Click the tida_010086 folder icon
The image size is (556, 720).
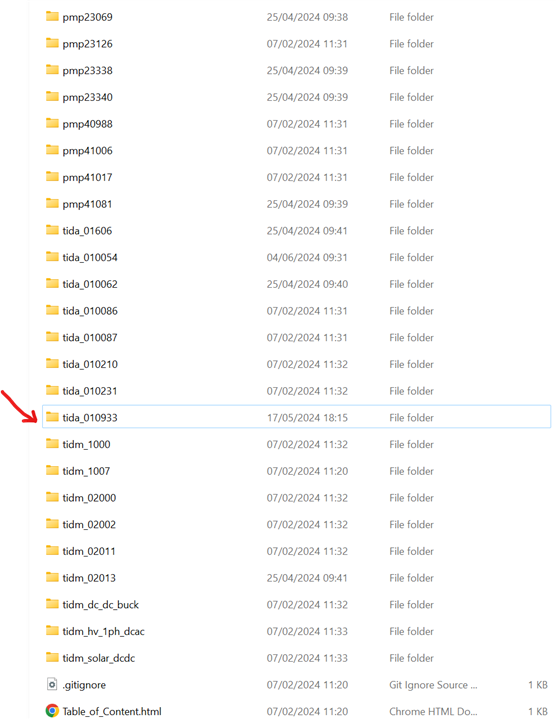click(52, 310)
